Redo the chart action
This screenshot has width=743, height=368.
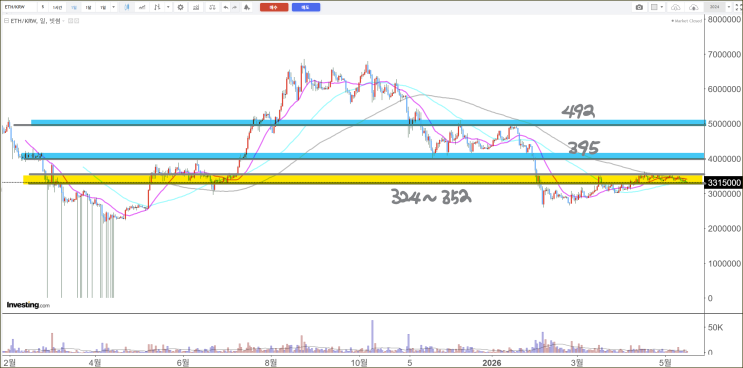pyautogui.click(x=235, y=7)
